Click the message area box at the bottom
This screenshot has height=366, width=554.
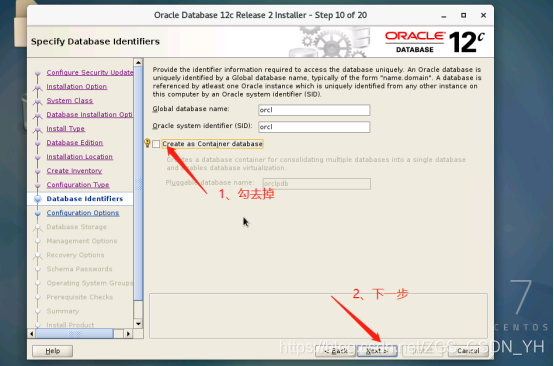318,316
